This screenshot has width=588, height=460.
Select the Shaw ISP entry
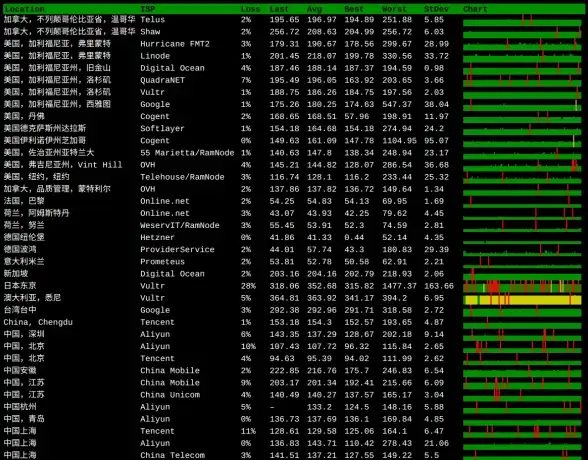point(150,31)
